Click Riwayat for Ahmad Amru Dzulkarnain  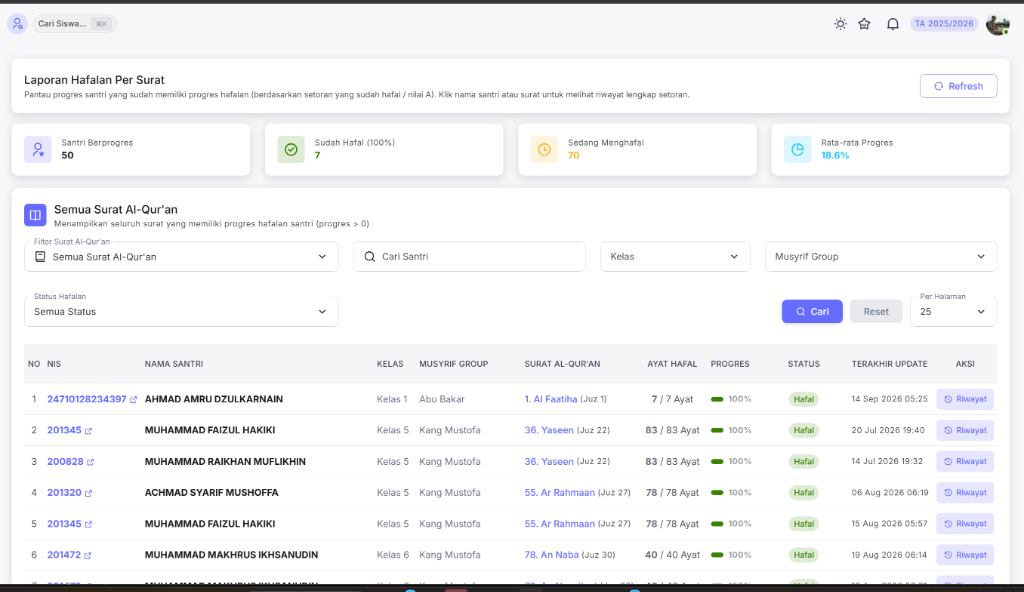(x=965, y=399)
